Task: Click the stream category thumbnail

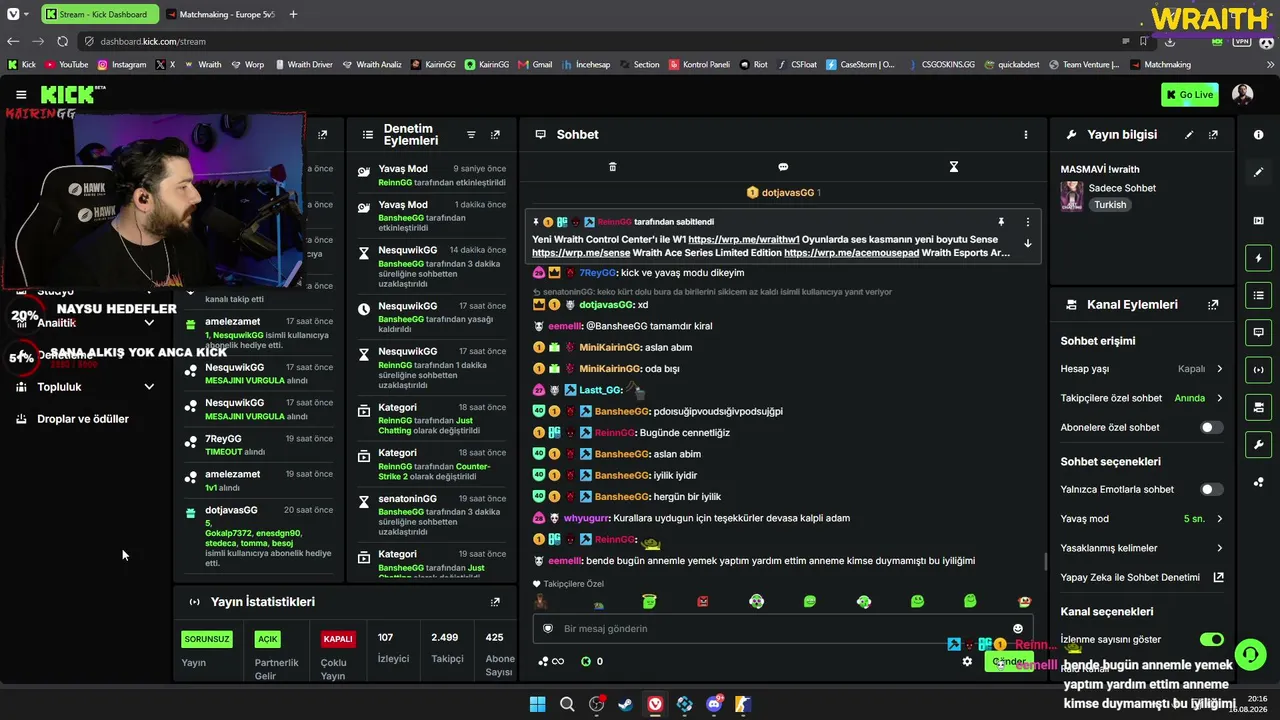Action: pyautogui.click(x=1072, y=196)
